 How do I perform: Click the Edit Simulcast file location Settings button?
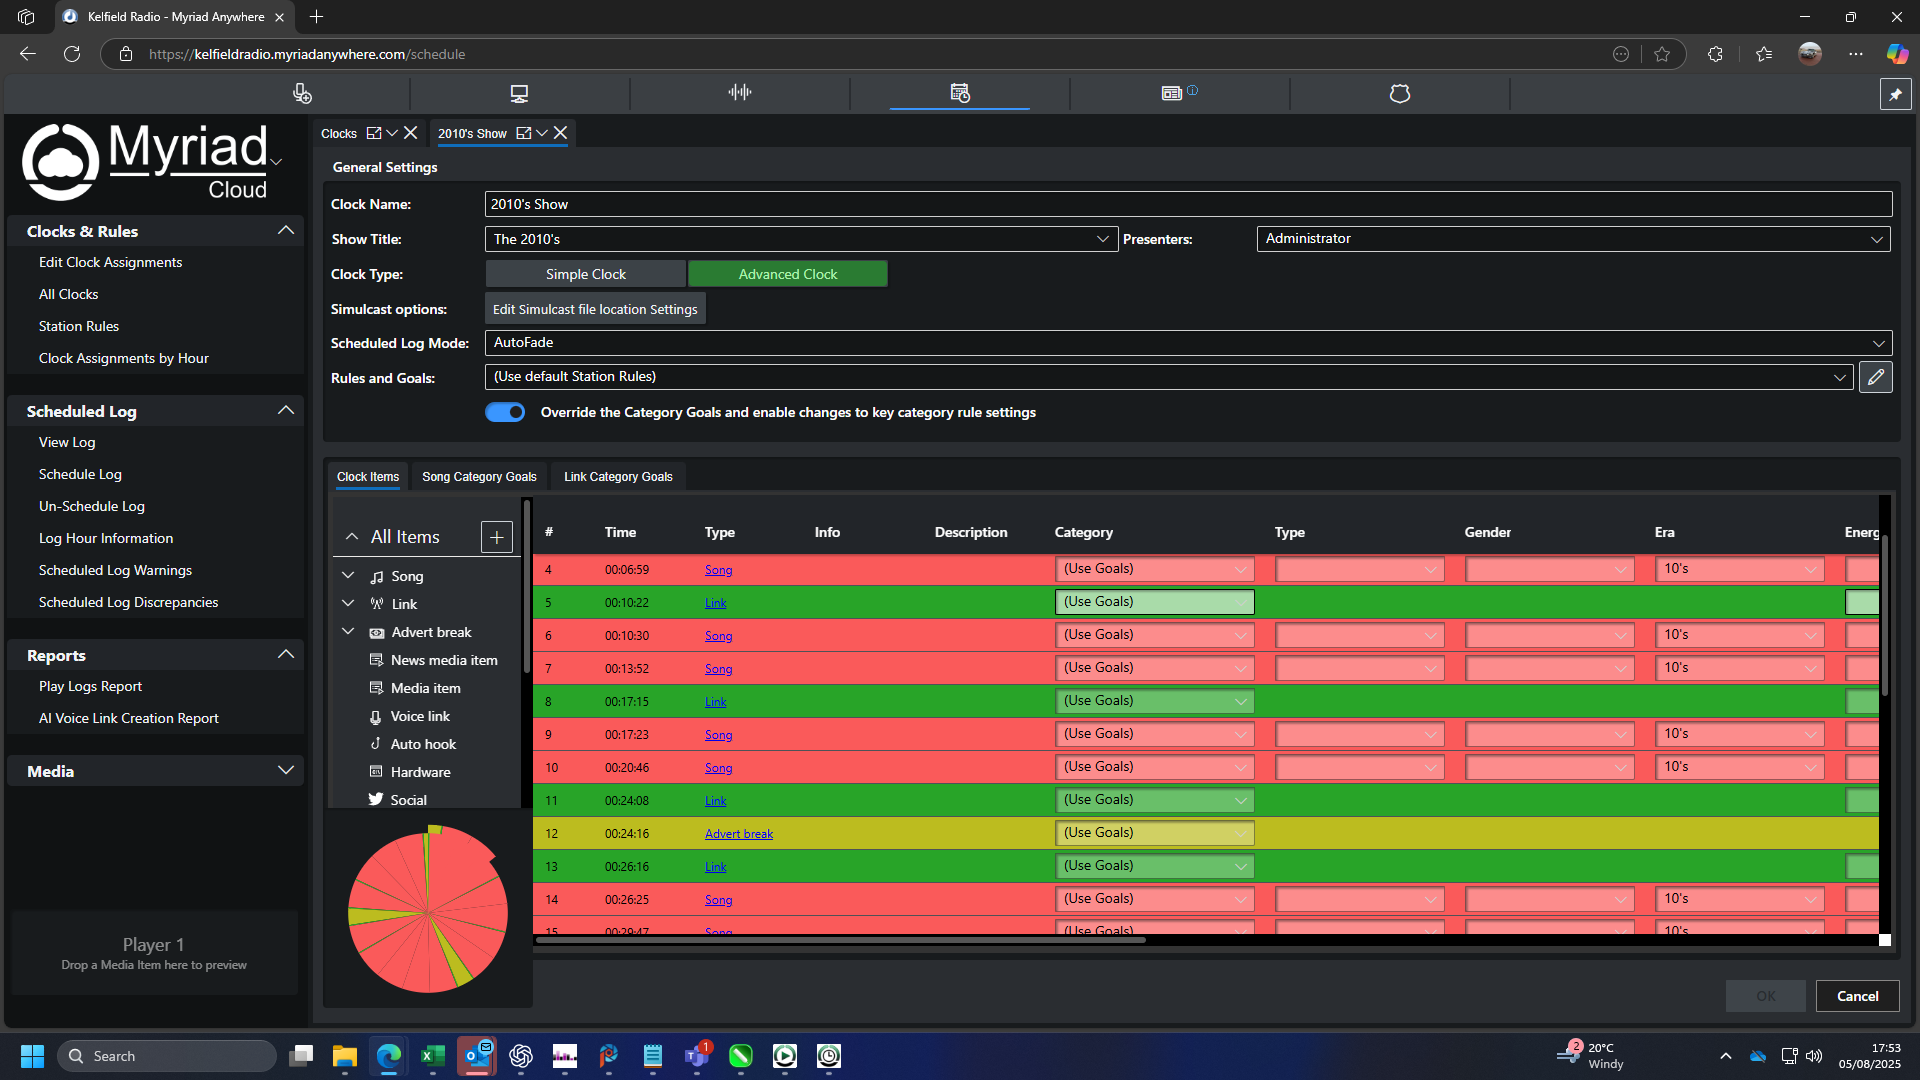click(x=595, y=308)
